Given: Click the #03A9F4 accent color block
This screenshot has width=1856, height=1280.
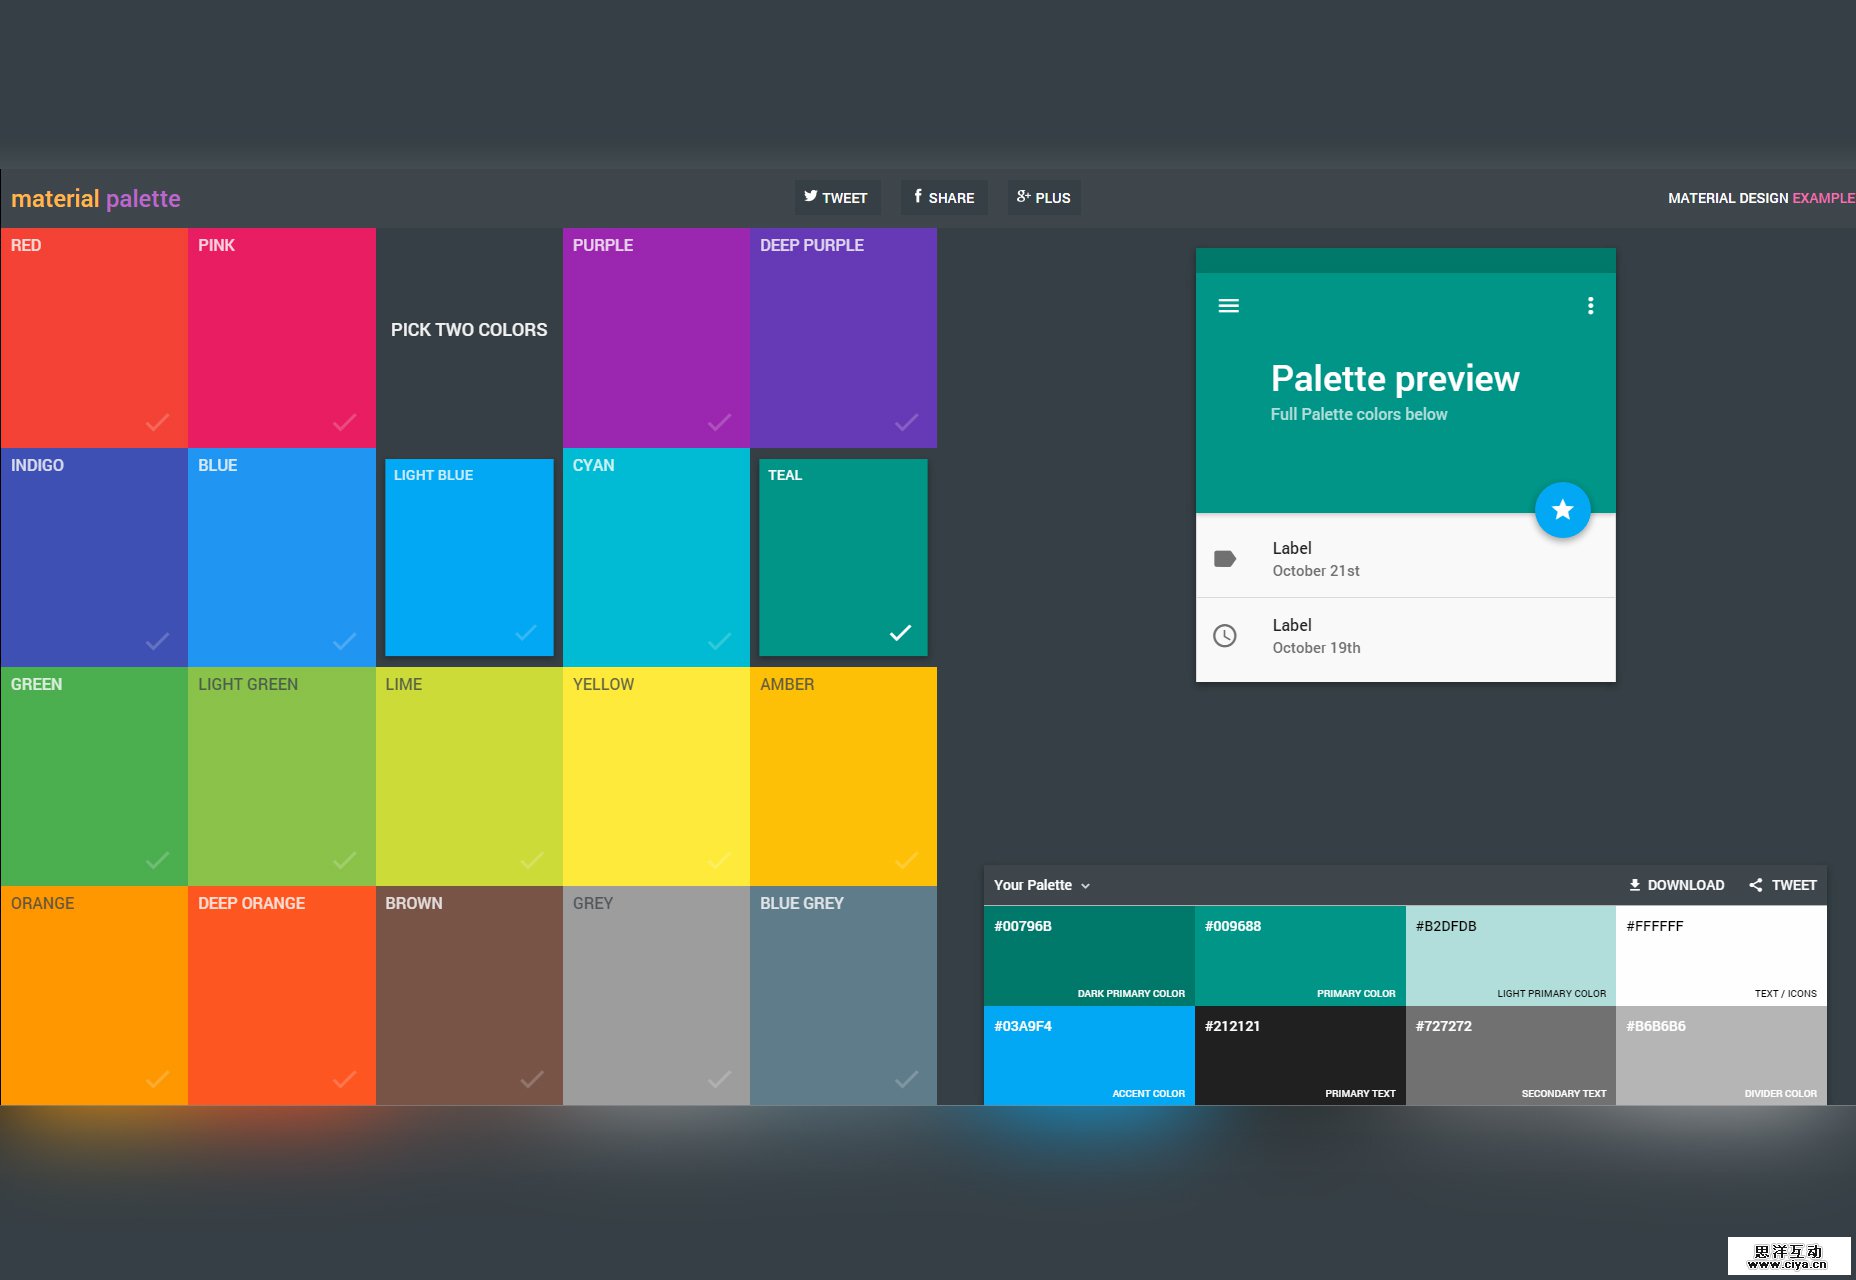Looking at the screenshot, I should pyautogui.click(x=1089, y=1055).
